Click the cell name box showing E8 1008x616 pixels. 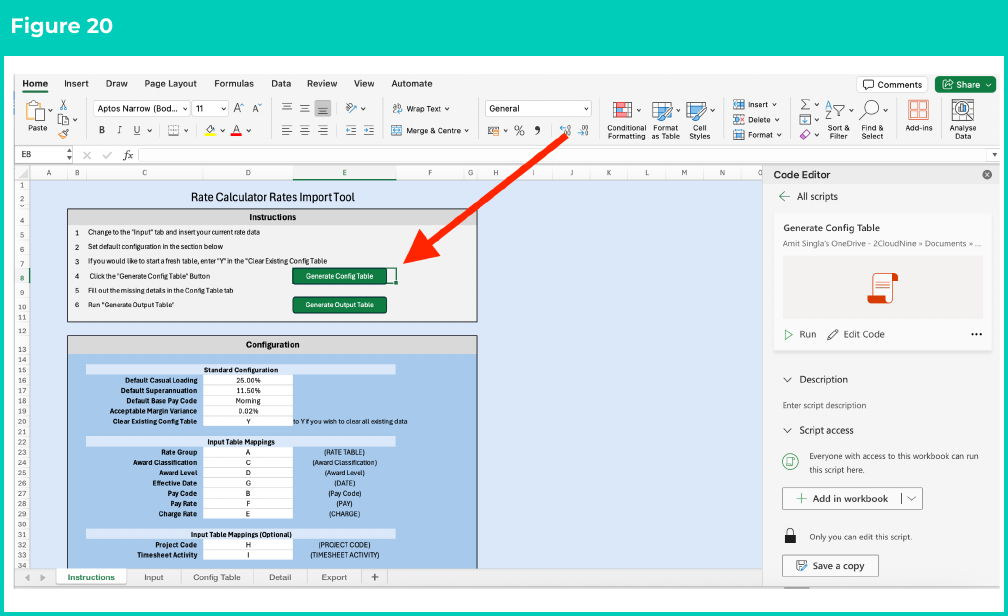click(44, 154)
